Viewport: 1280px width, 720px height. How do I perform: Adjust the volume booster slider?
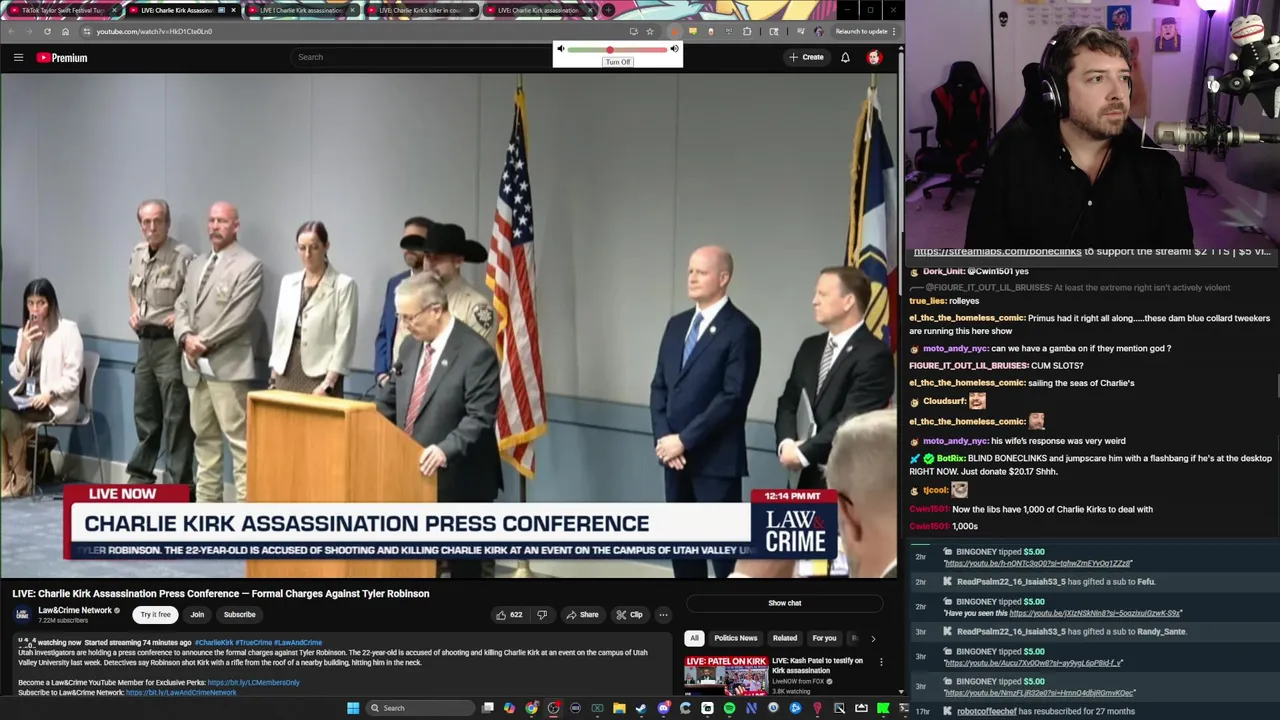[x=617, y=49]
